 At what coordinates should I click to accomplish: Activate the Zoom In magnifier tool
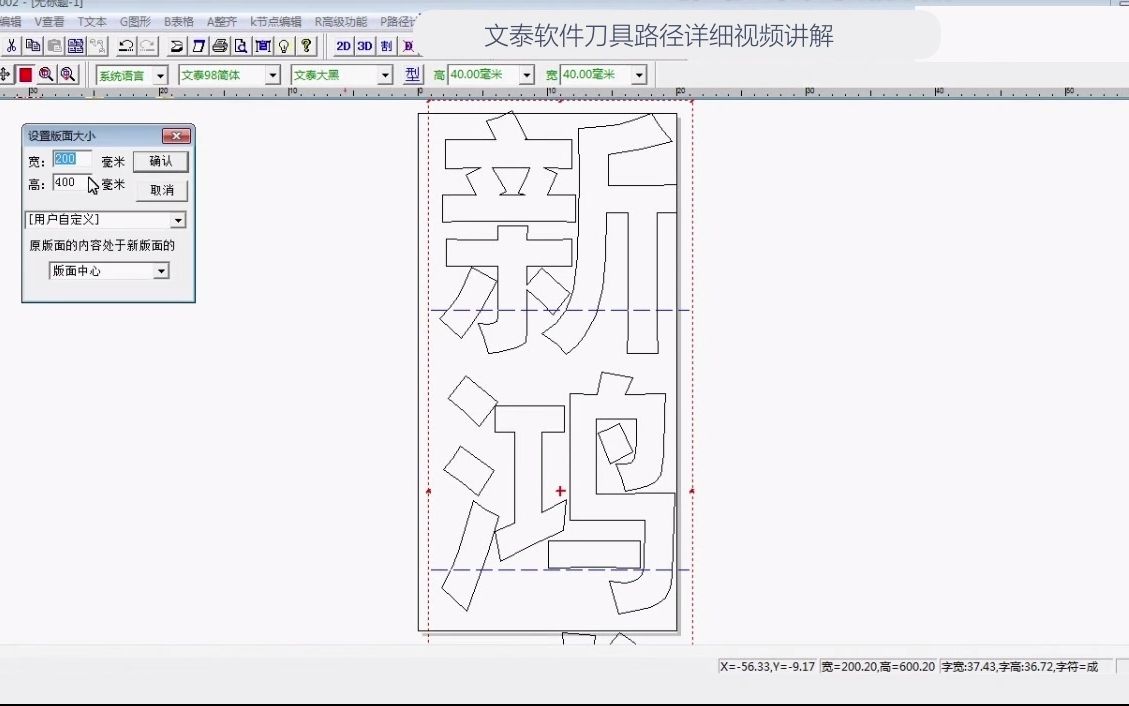coord(45,73)
